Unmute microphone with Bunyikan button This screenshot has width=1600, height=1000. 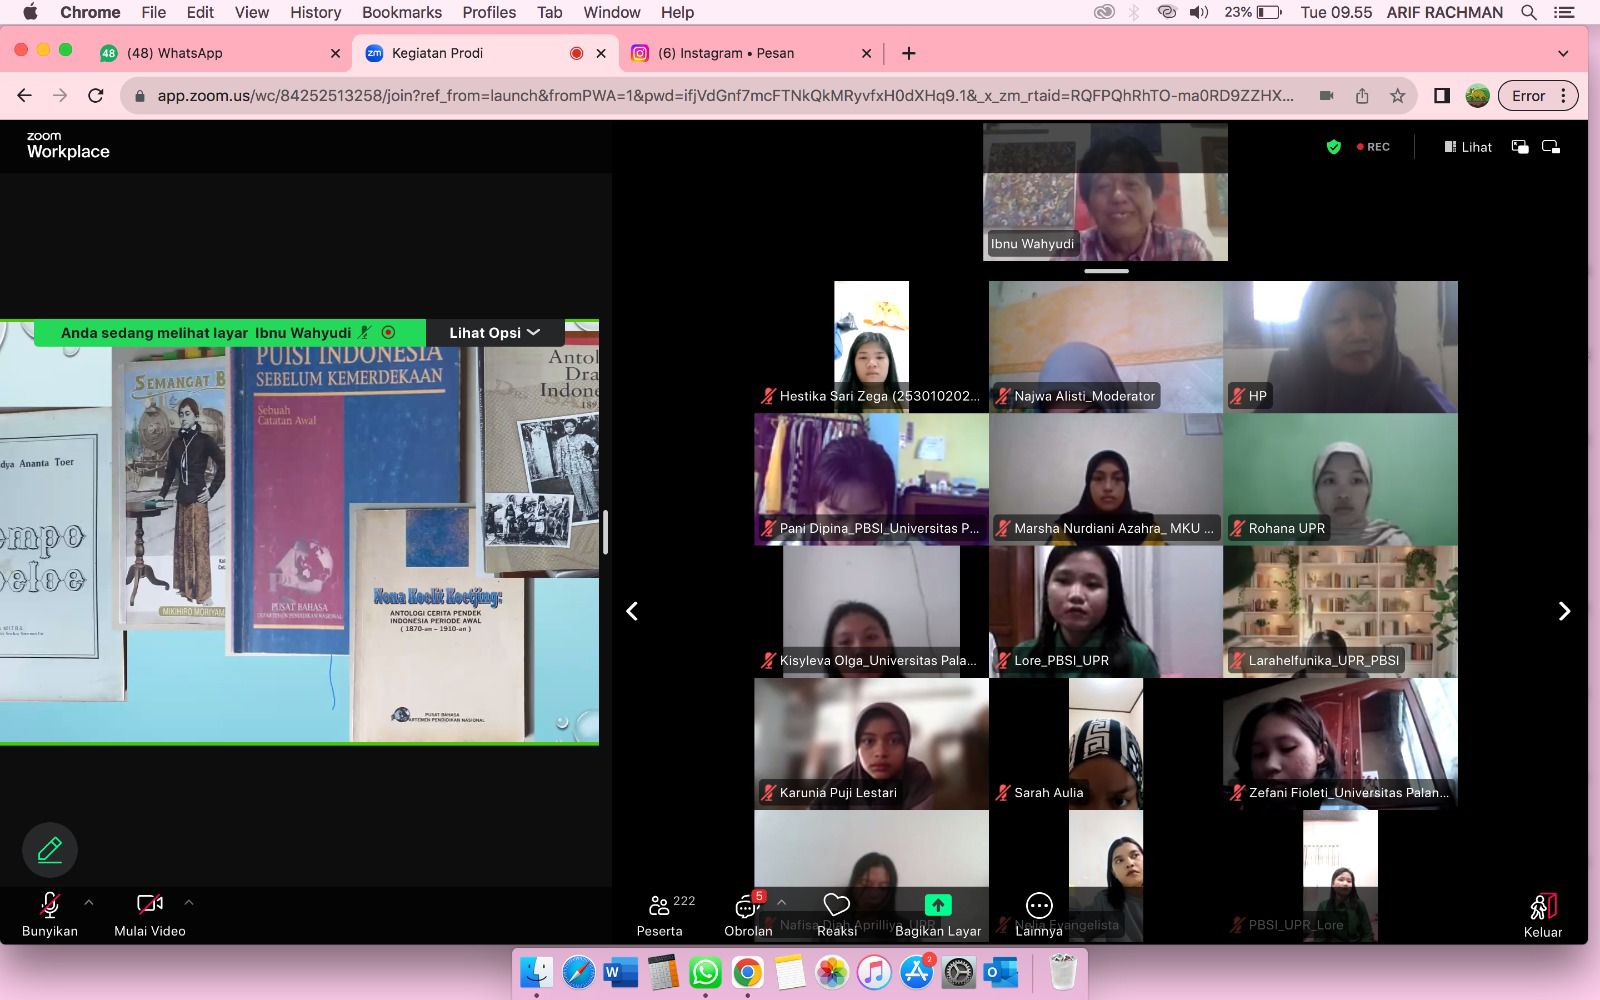50,905
